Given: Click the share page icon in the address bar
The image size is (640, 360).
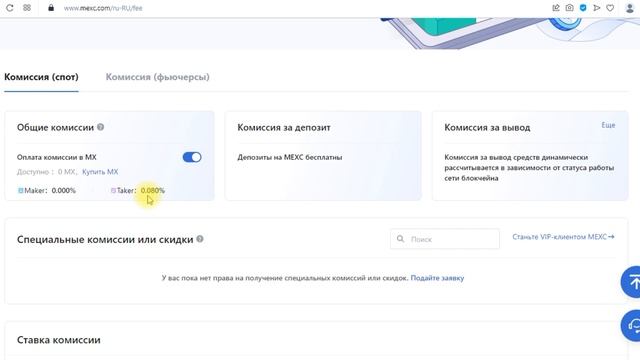Looking at the screenshot, I should pyautogui.click(x=556, y=8).
